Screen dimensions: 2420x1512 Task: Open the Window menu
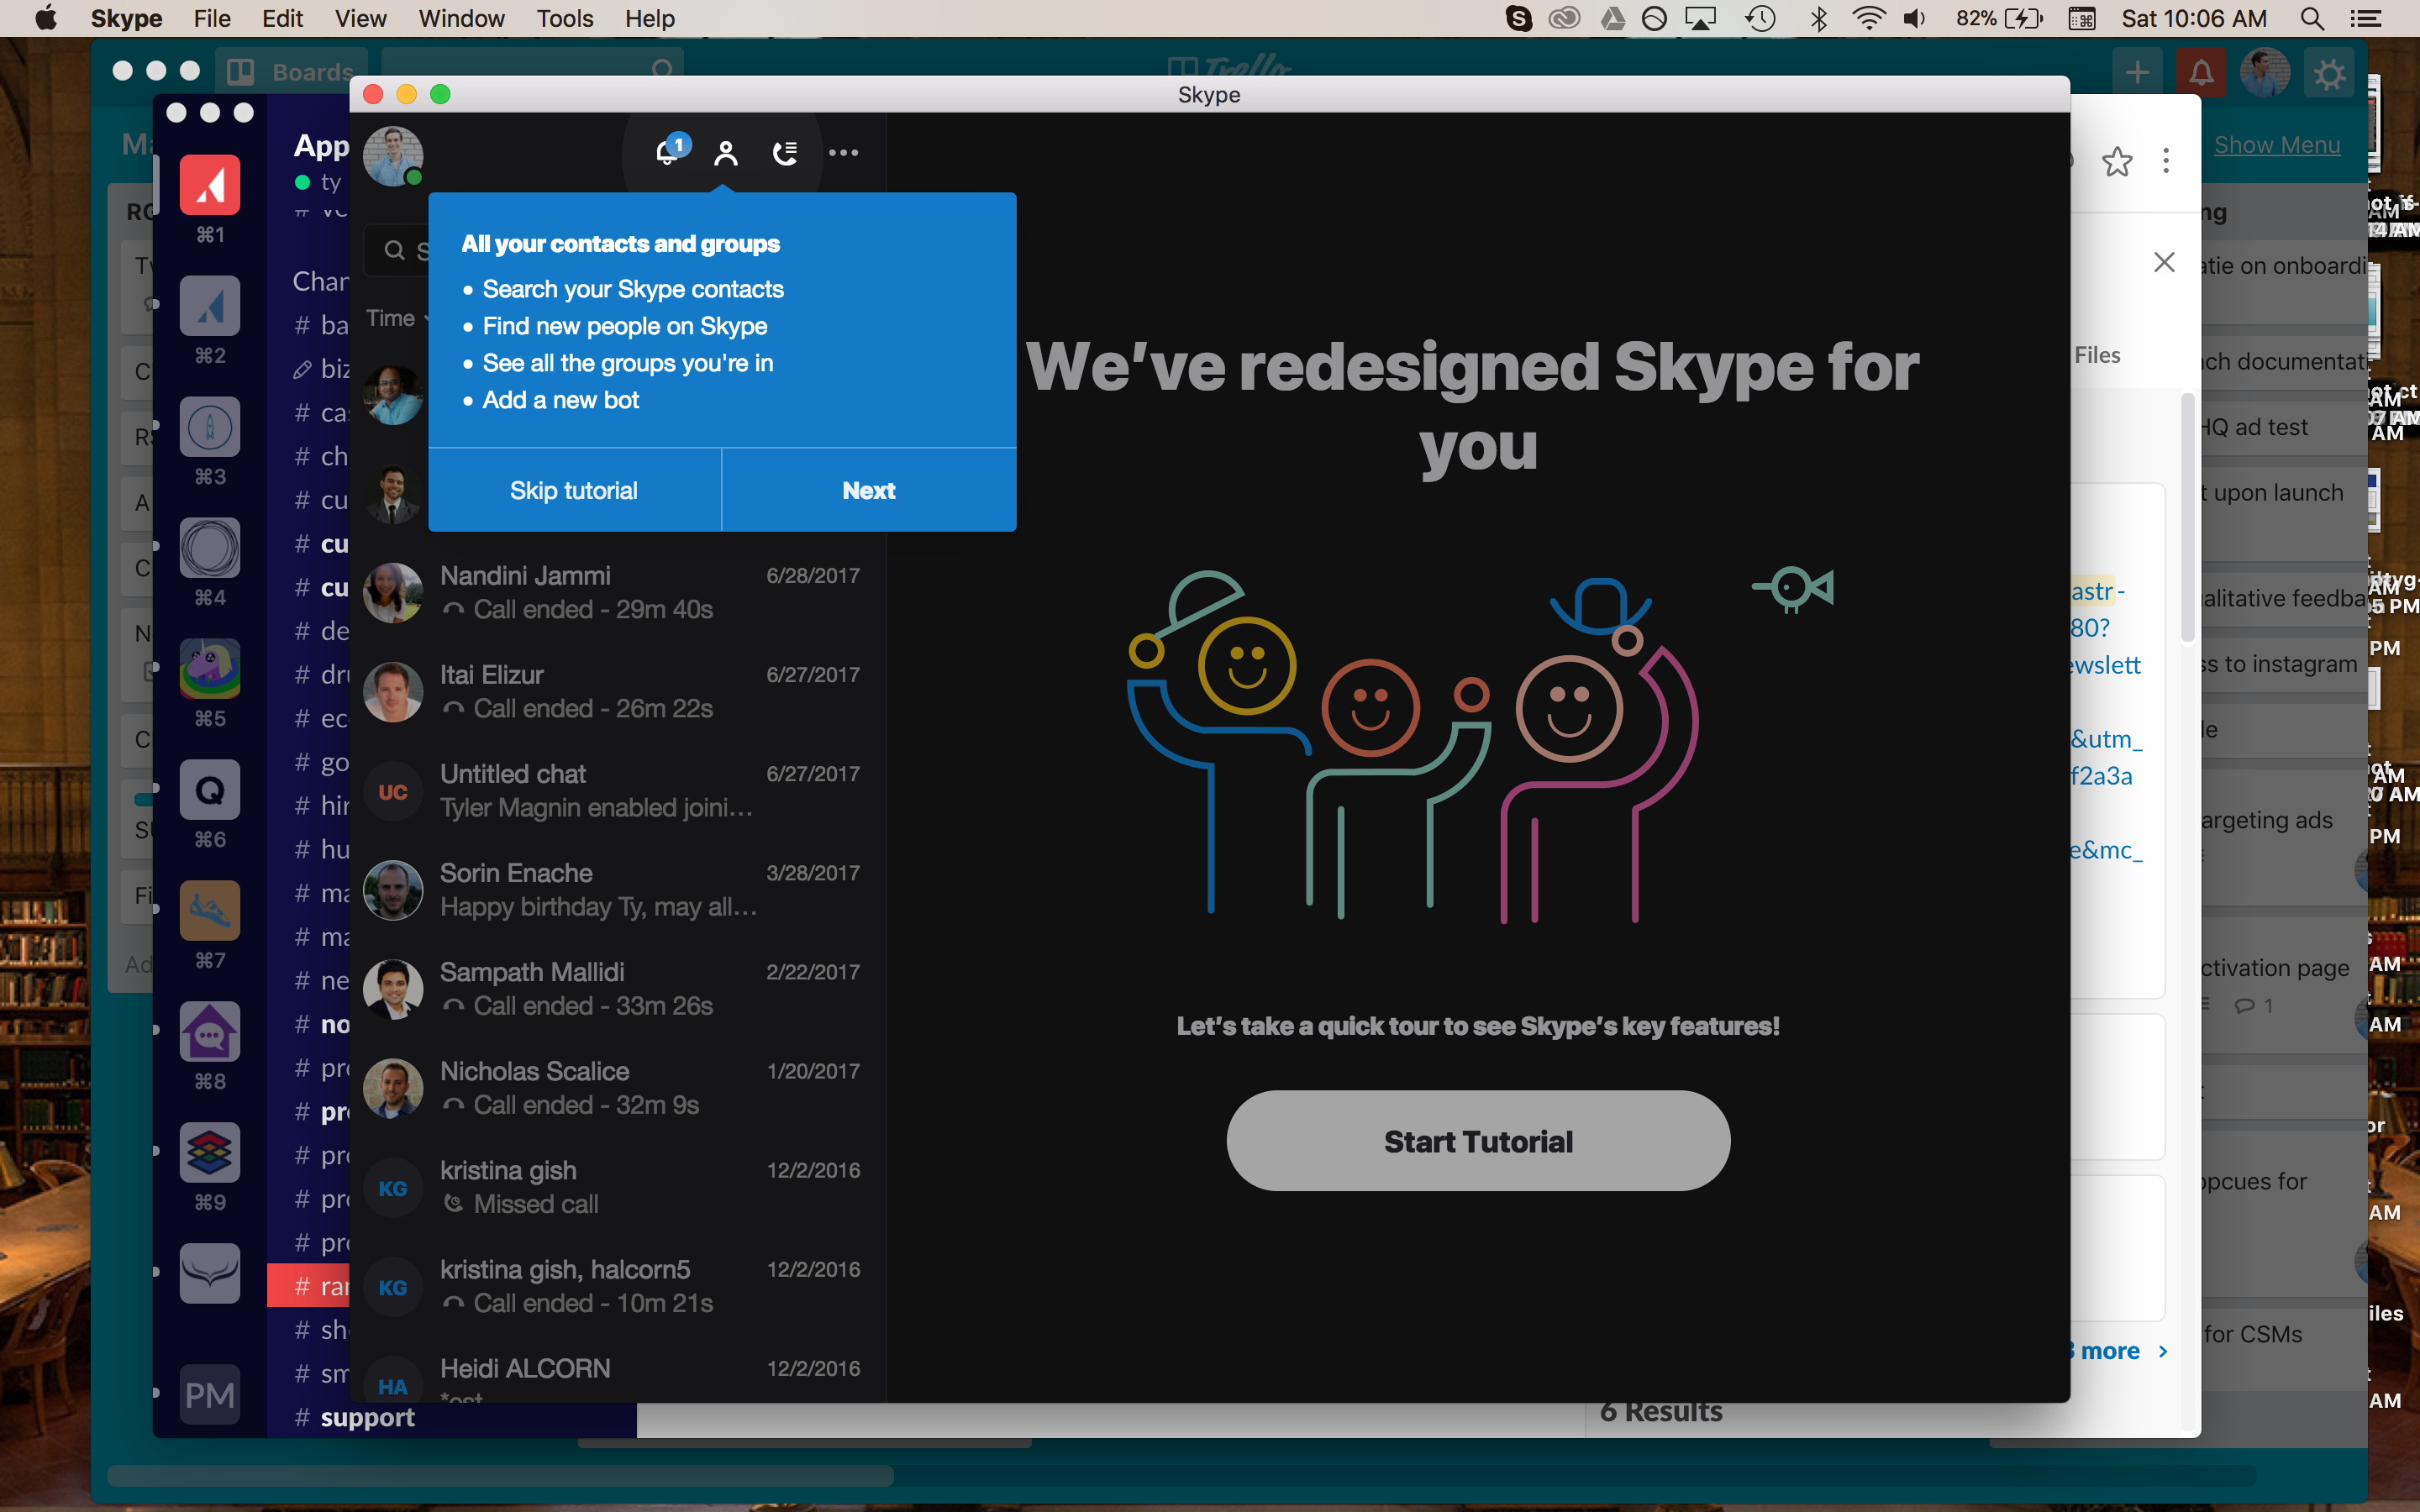click(x=462, y=18)
